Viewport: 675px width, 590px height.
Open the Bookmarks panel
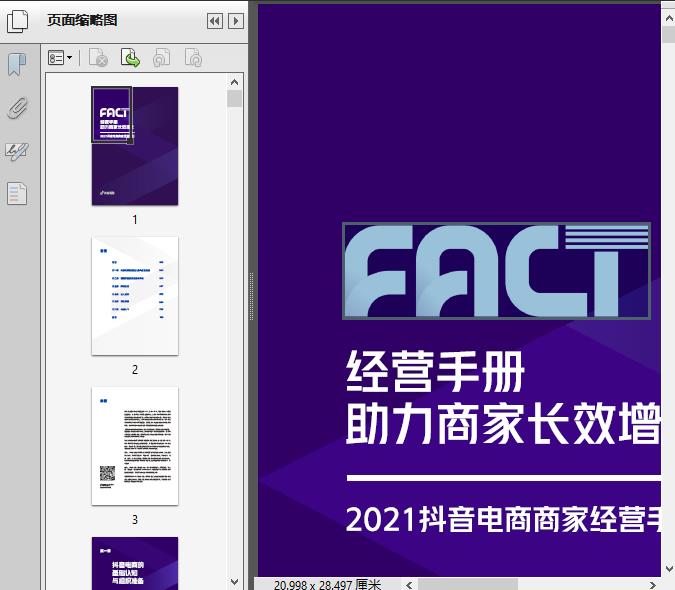point(17,65)
